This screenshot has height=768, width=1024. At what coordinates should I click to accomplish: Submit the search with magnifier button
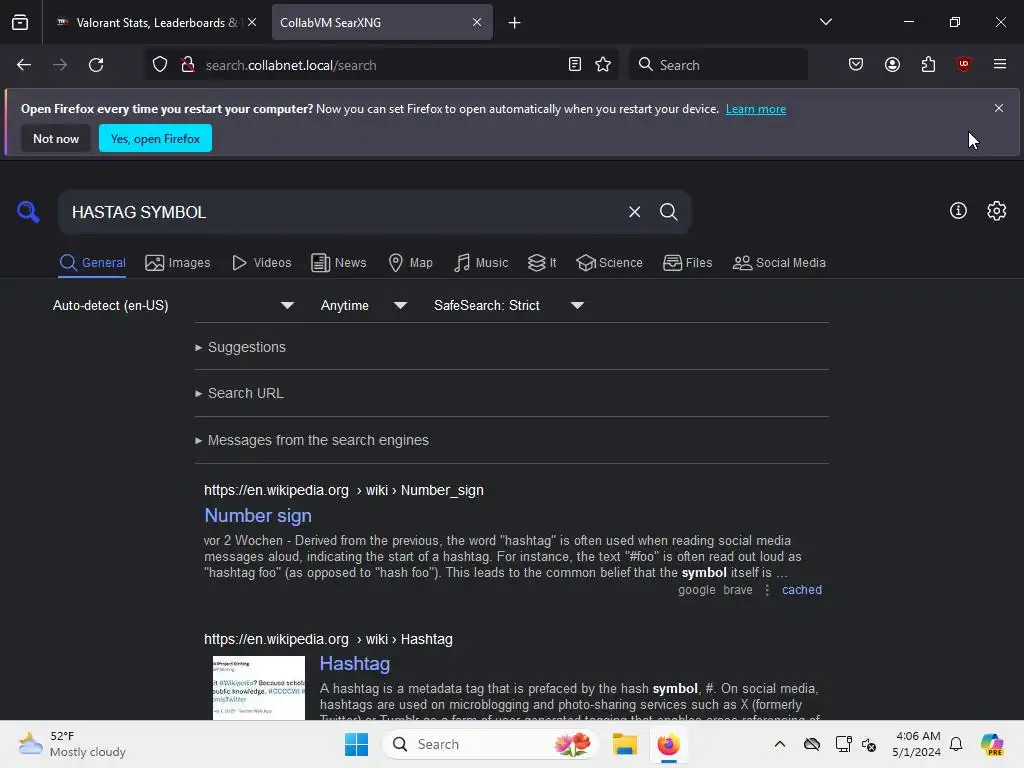668,212
